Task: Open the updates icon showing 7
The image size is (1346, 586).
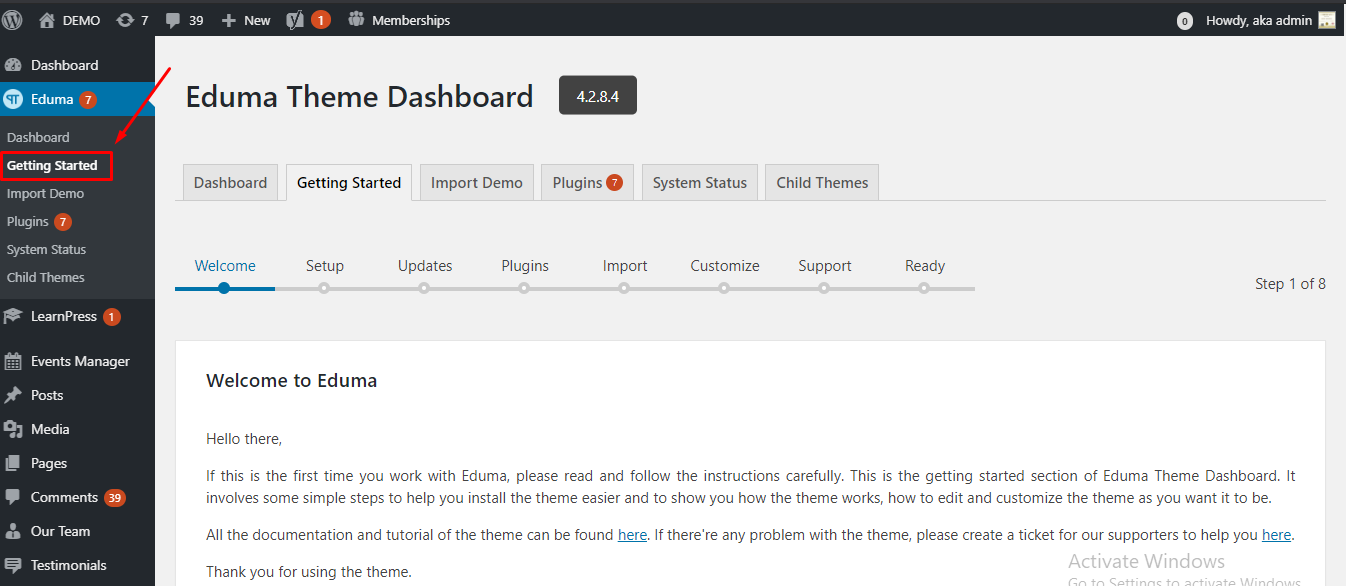Action: pyautogui.click(x=126, y=20)
